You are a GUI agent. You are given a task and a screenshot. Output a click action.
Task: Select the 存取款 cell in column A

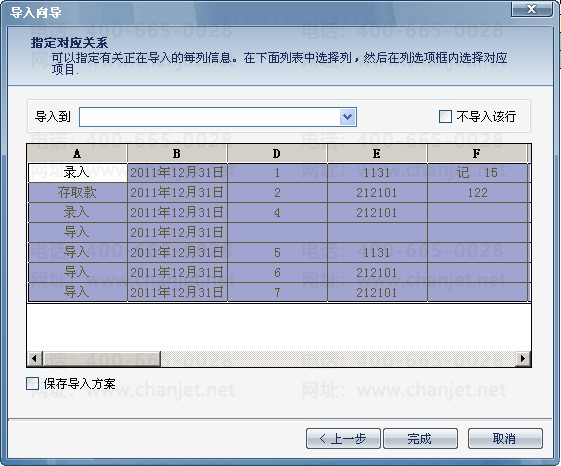click(x=77, y=193)
